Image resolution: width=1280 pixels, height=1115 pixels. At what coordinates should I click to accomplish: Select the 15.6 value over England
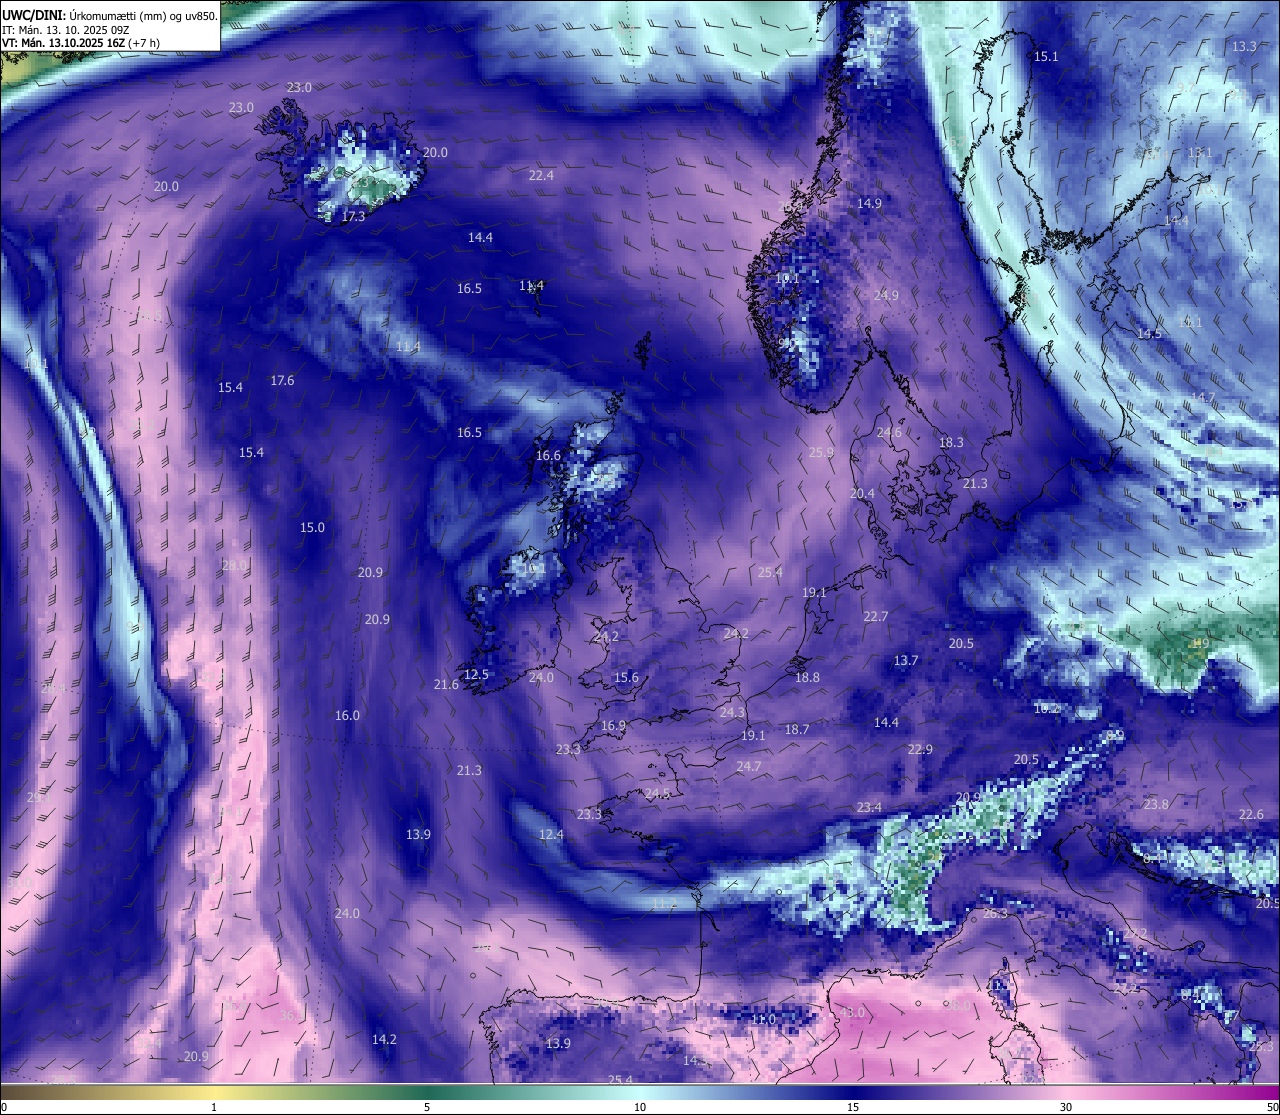pos(626,678)
